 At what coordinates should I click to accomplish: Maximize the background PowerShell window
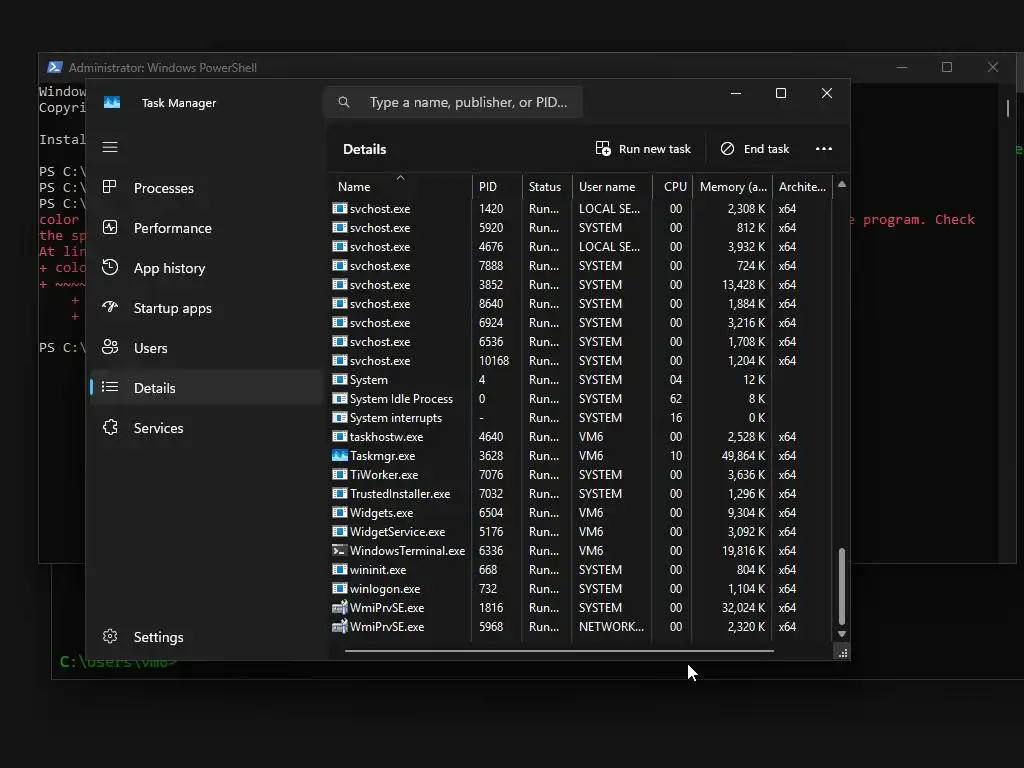(946, 67)
